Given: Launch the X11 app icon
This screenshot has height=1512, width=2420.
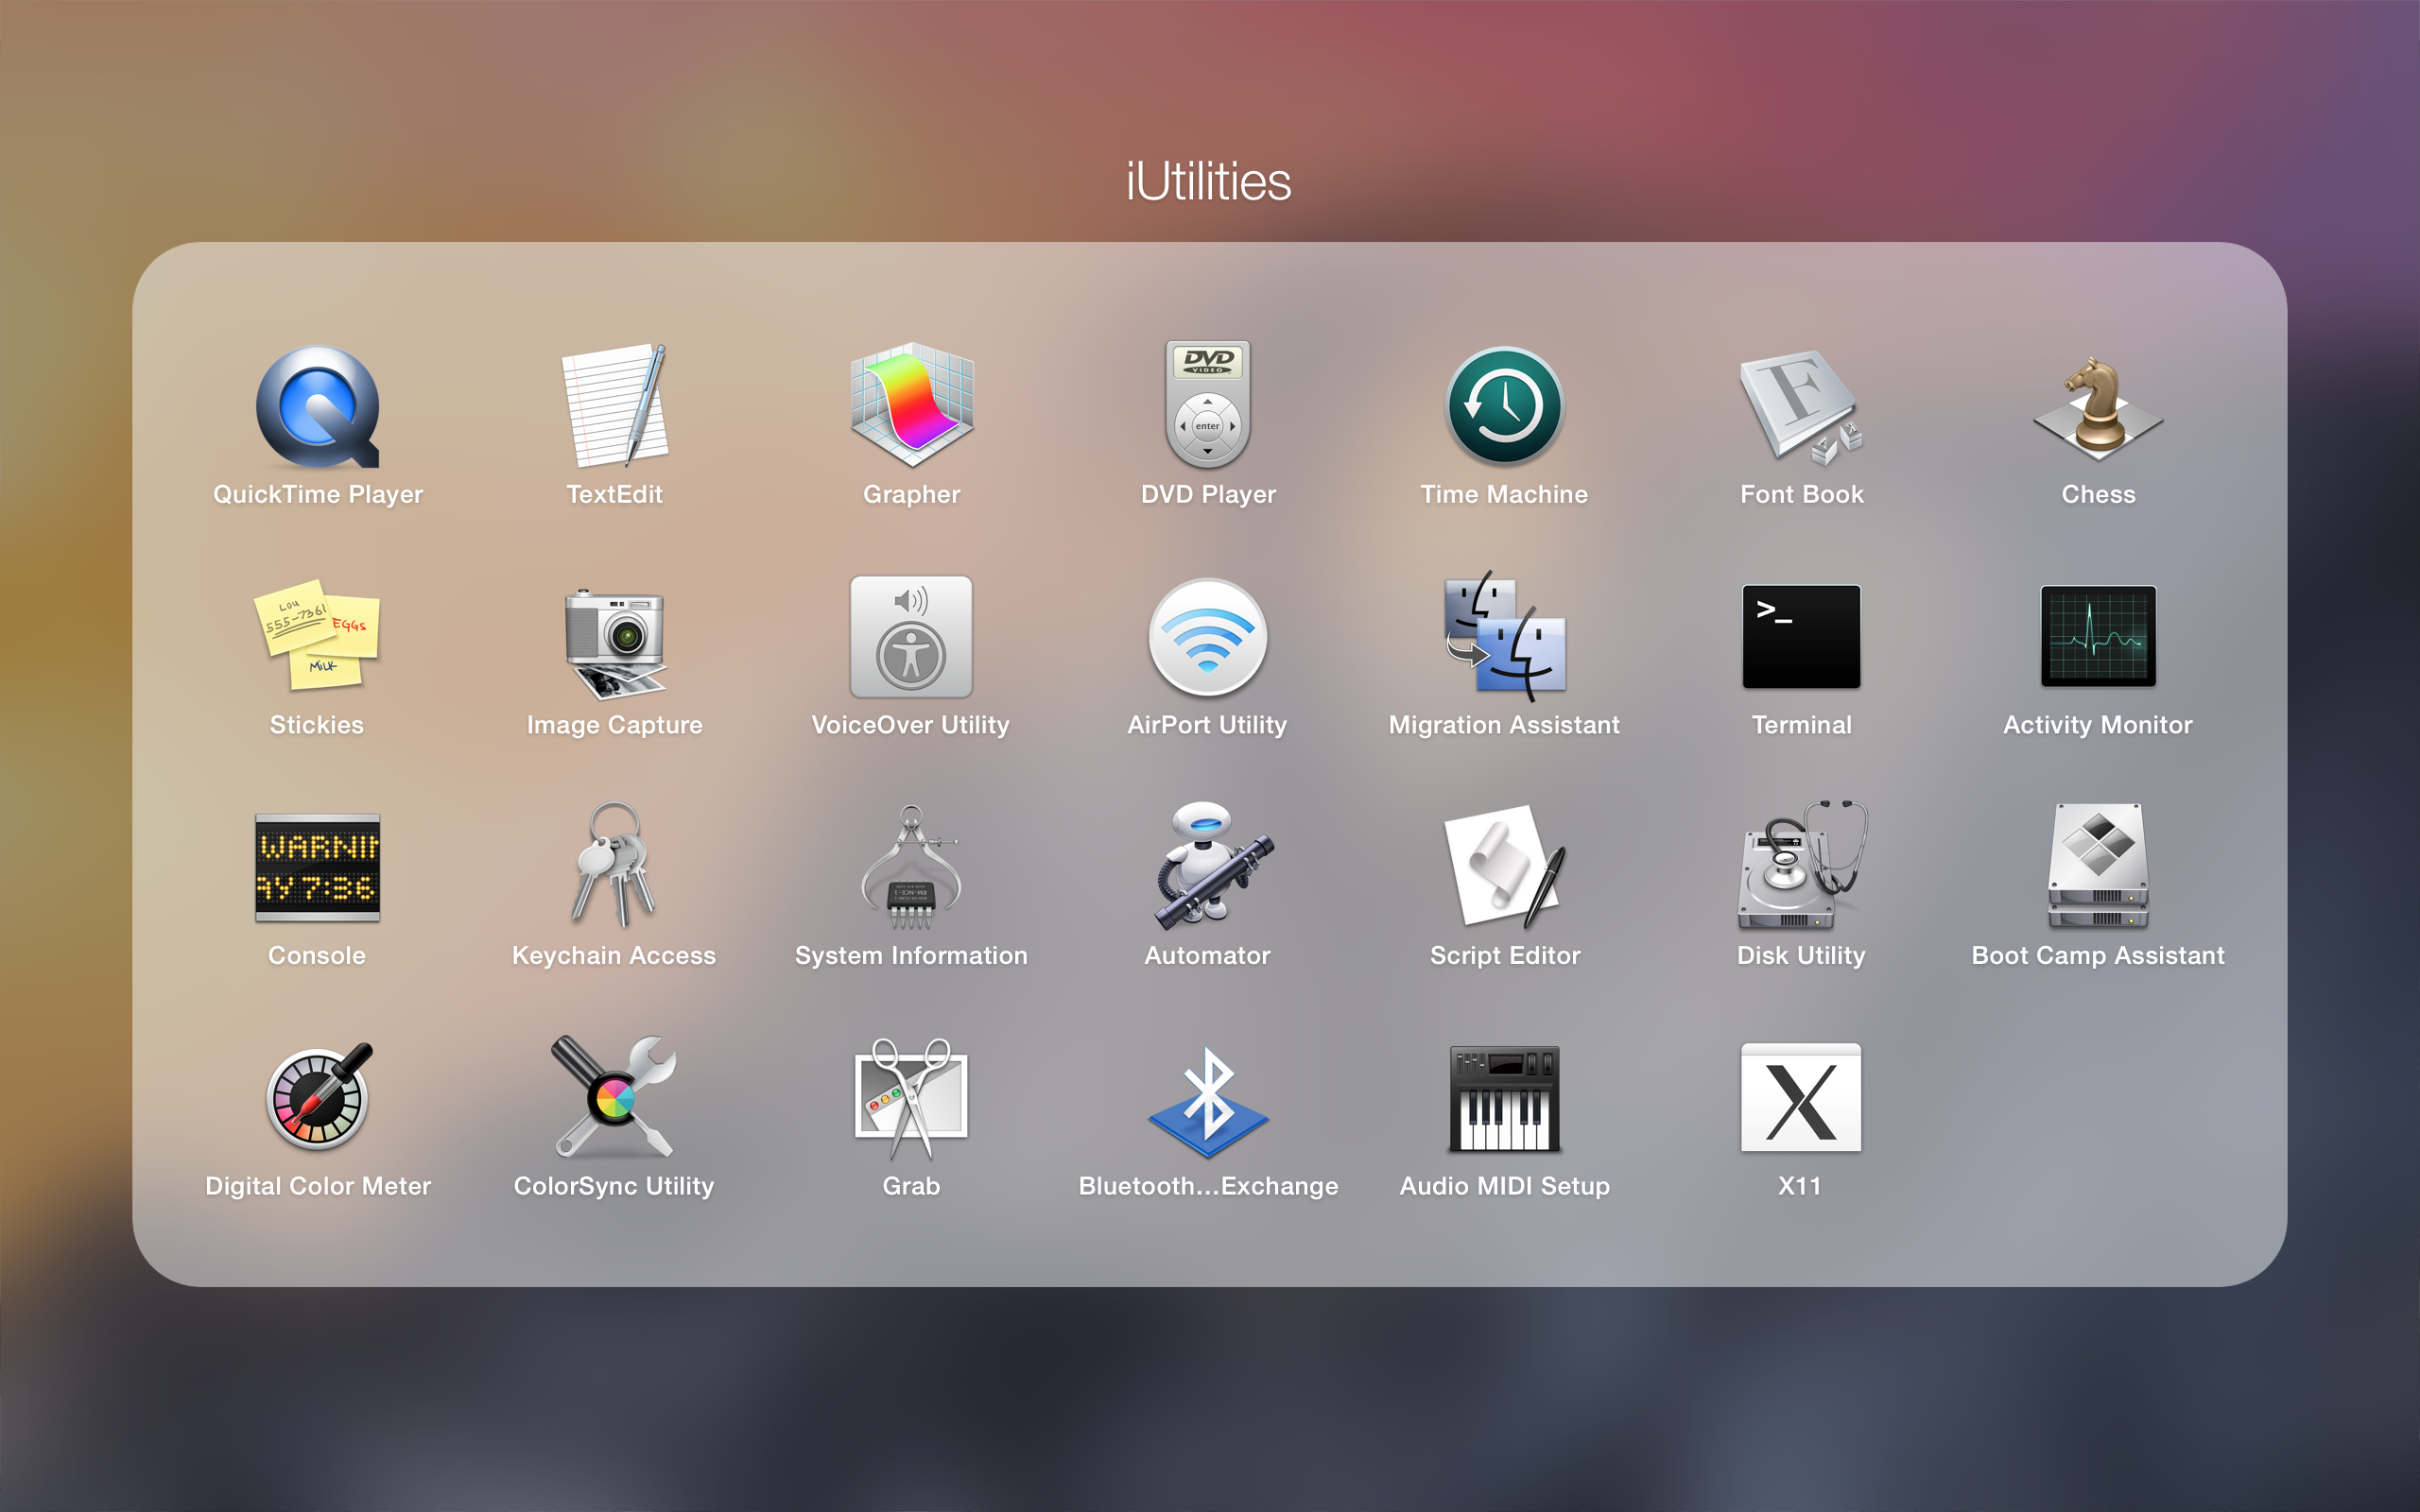Looking at the screenshot, I should point(1801,1097).
